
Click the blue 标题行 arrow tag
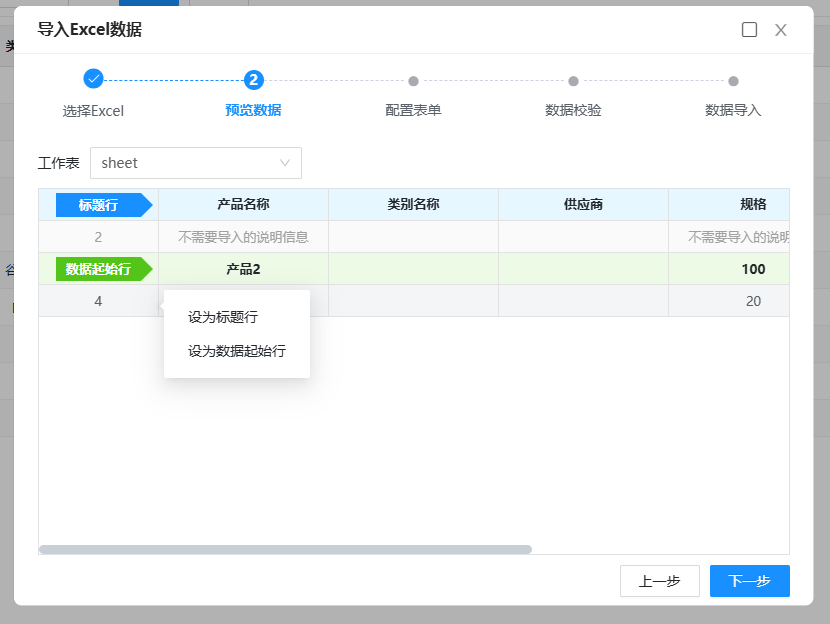pos(101,205)
